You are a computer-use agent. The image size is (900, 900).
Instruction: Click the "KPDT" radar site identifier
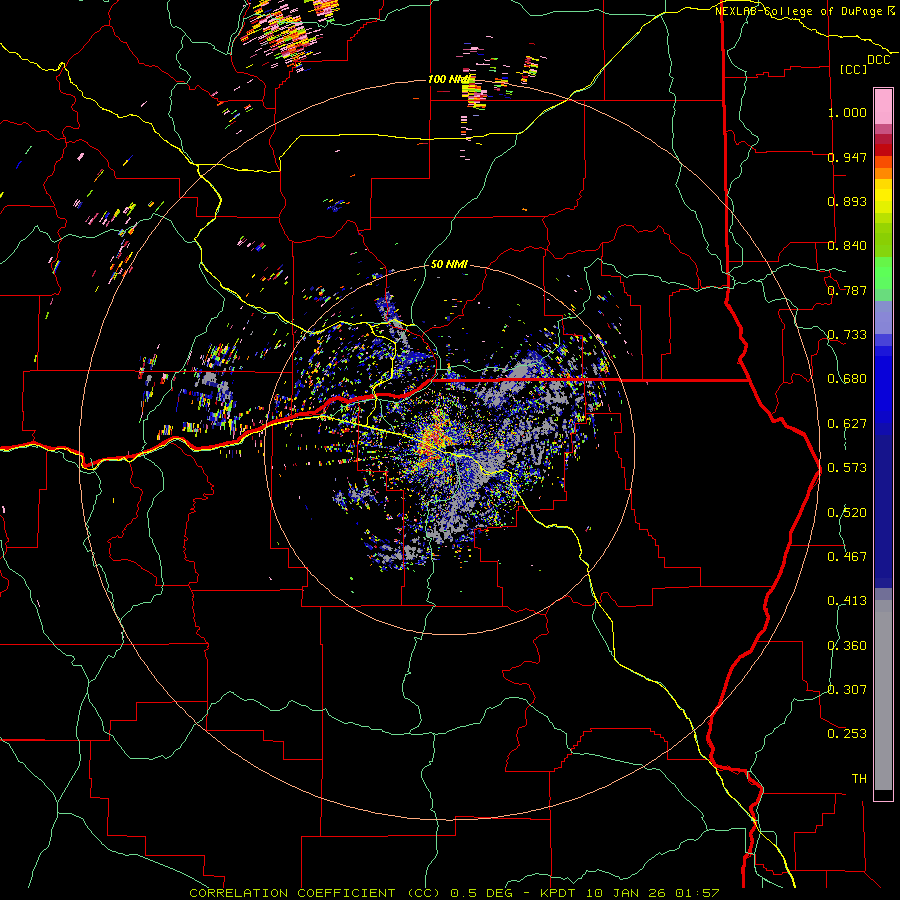pos(560,893)
